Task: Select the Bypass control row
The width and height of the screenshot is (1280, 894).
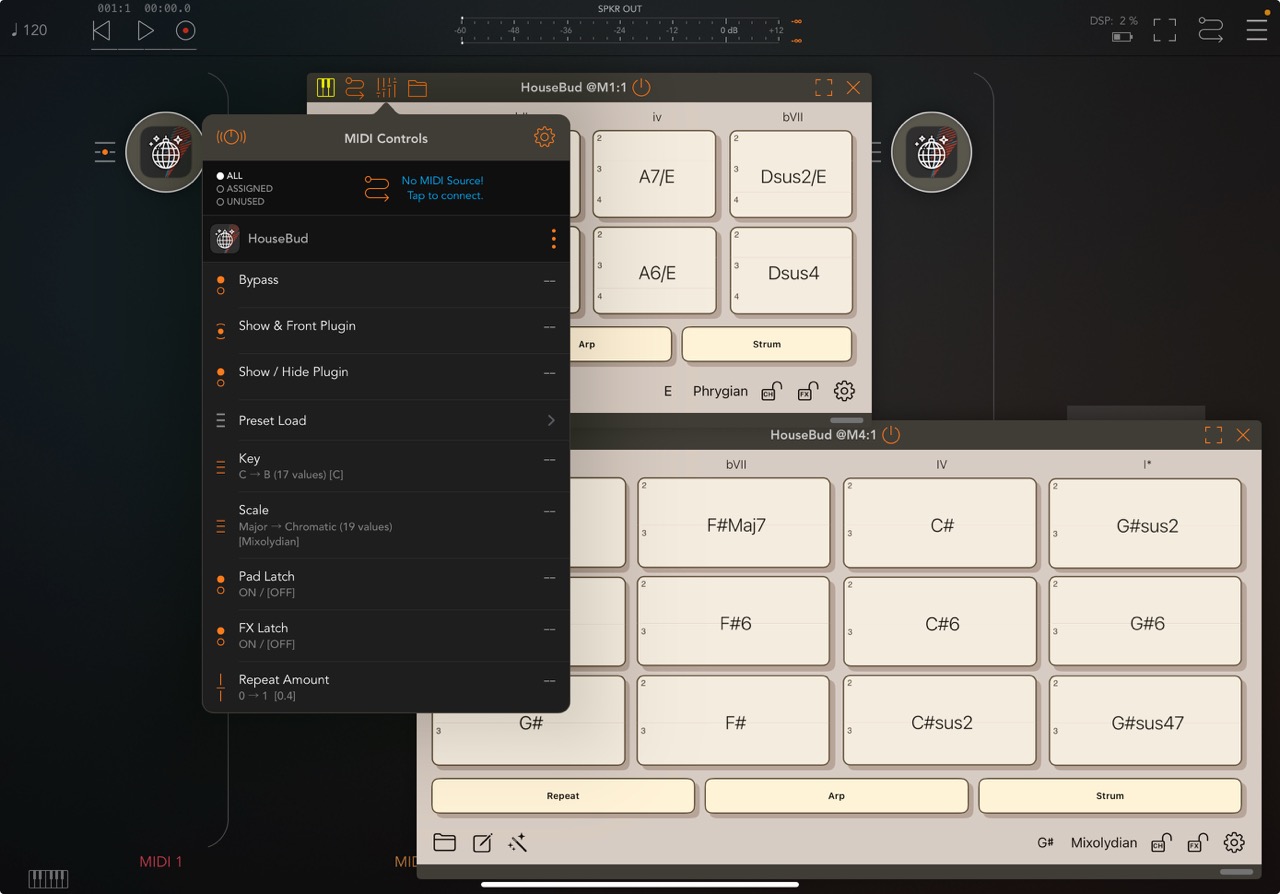Action: [x=386, y=285]
